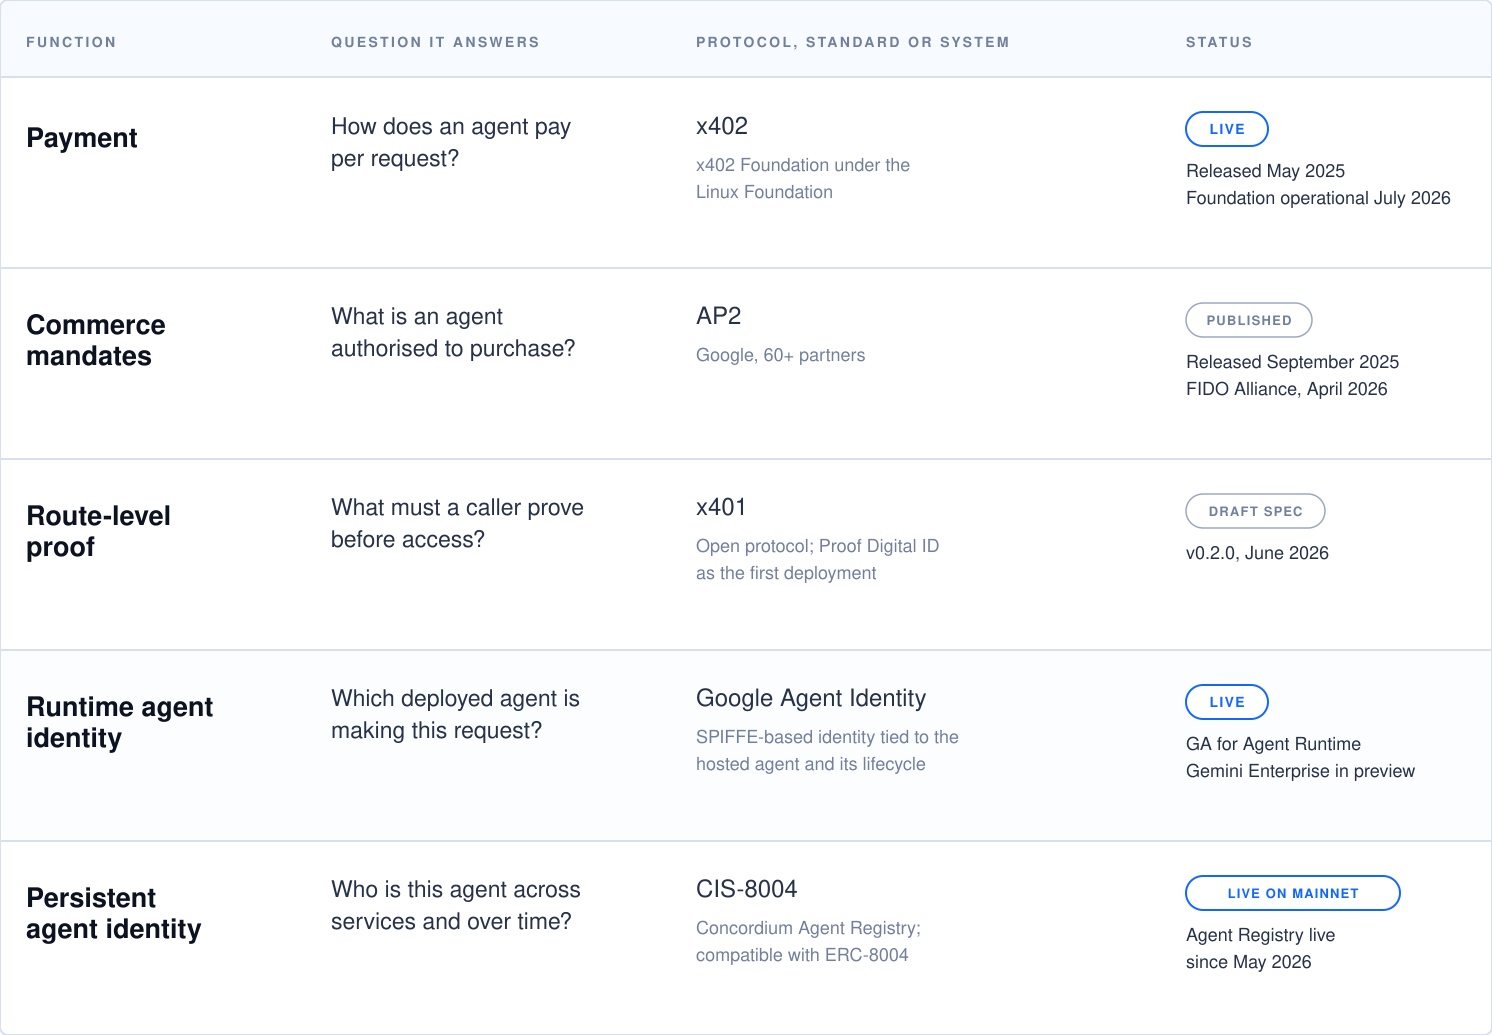Select the Route-level proof row label
This screenshot has width=1492, height=1035.
pos(98,531)
